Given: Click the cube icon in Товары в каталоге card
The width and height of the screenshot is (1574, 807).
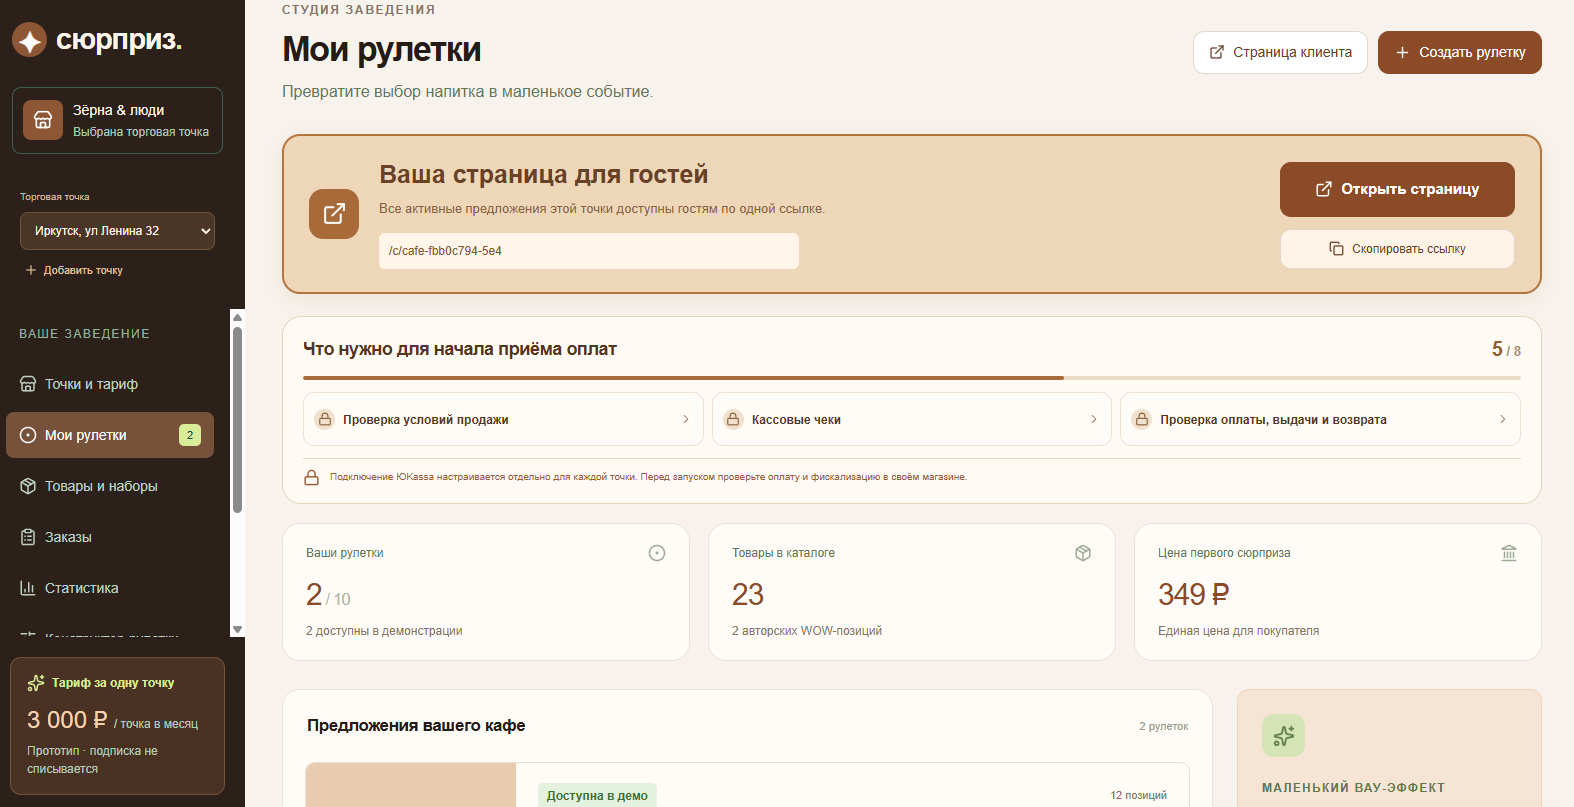Looking at the screenshot, I should coord(1083,553).
